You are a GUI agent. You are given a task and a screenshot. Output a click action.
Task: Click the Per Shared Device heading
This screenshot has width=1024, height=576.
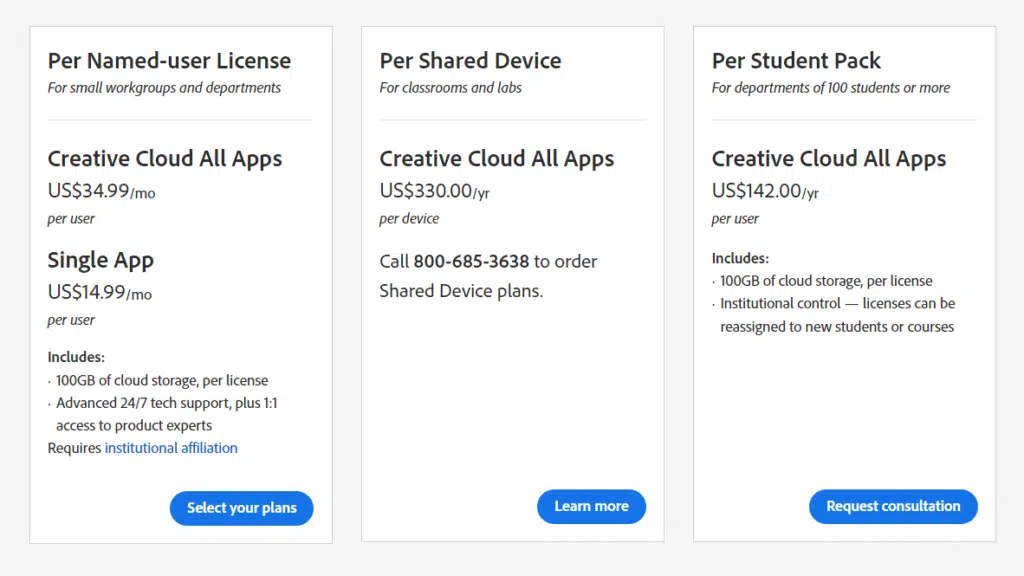[x=470, y=61]
